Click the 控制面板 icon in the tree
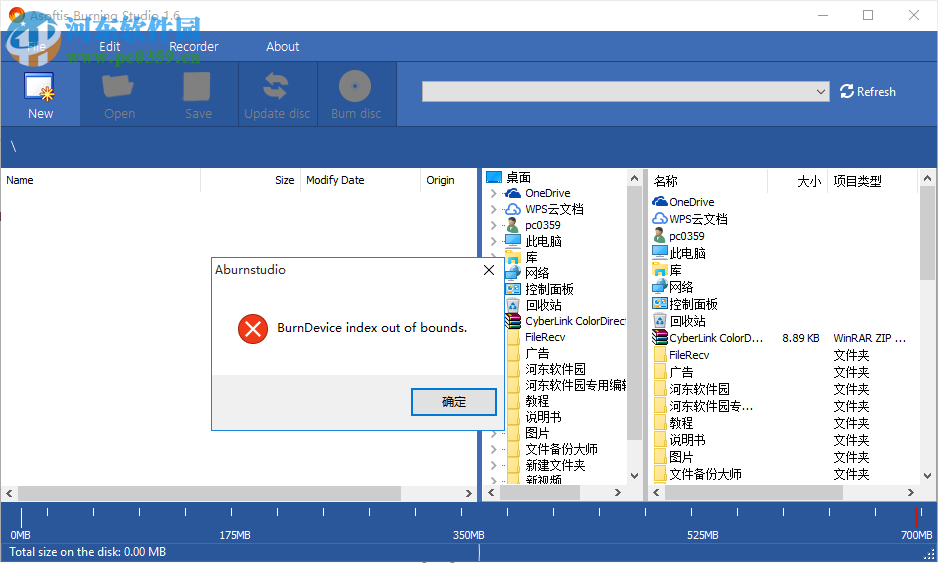Viewport: 938px width, 563px height. 513,289
